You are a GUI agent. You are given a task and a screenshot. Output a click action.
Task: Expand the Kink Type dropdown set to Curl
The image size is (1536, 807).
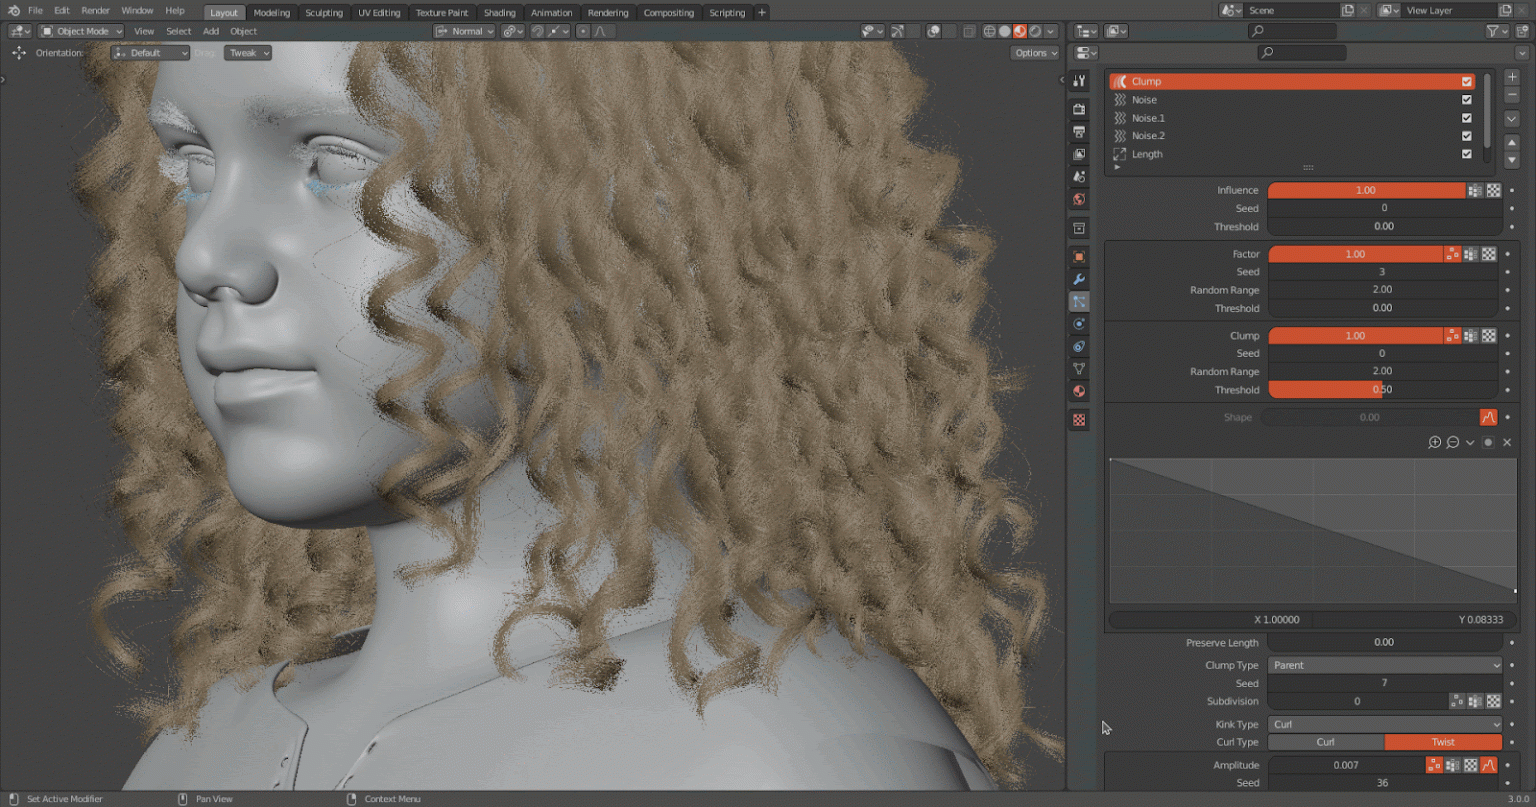coord(1384,723)
